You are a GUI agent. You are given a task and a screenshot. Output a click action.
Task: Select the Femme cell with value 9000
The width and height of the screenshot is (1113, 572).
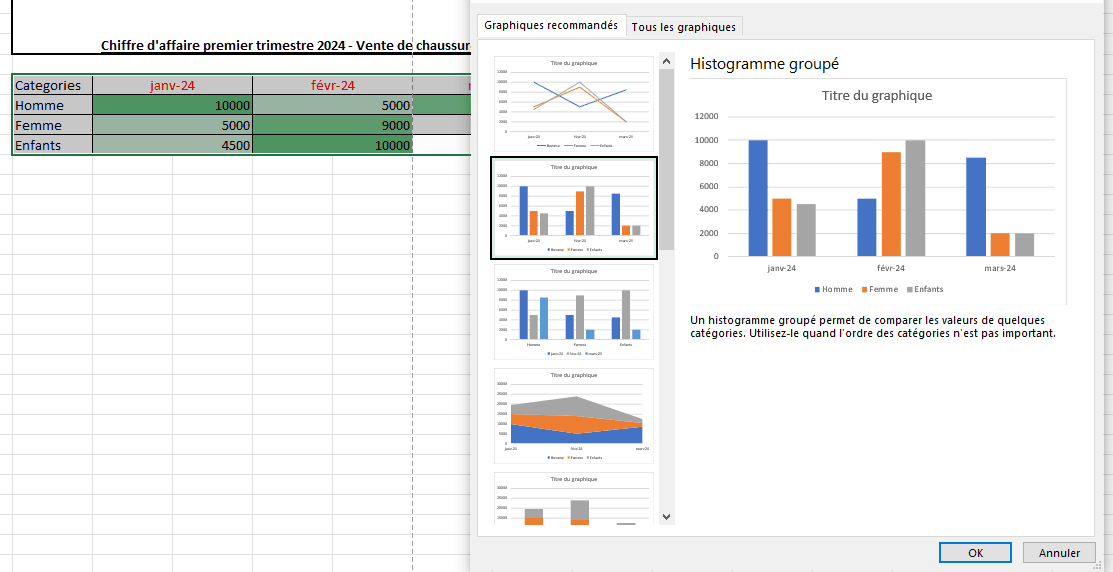click(332, 126)
